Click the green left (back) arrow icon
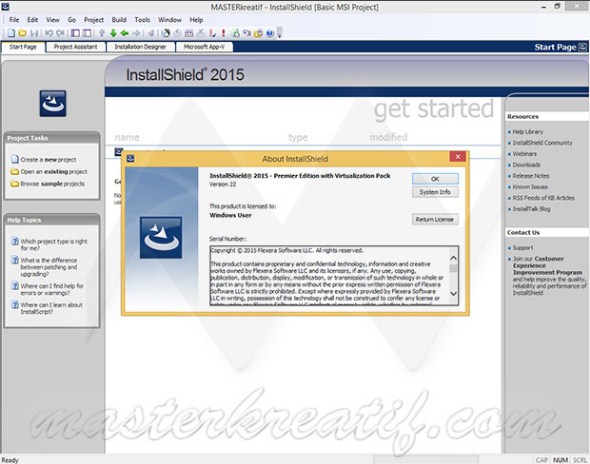The width and height of the screenshot is (590, 464). [x=125, y=33]
